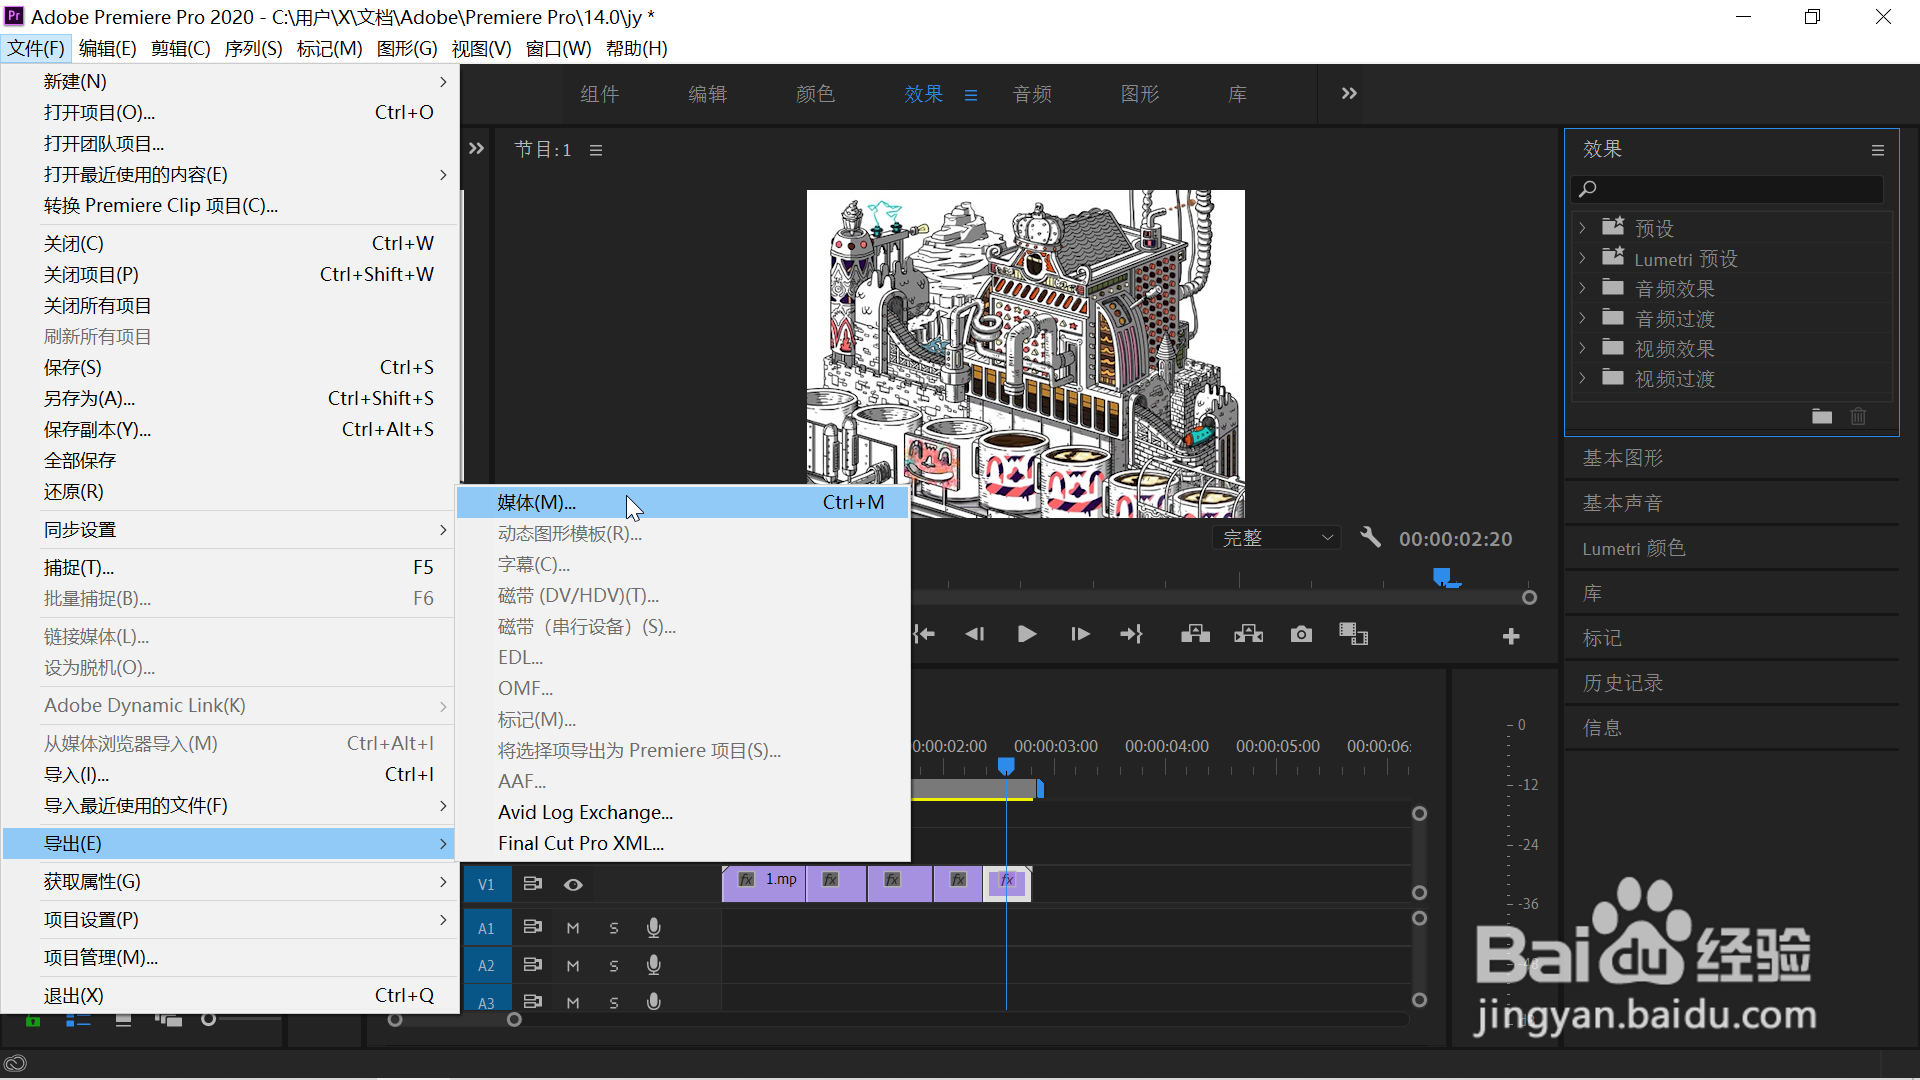Open the 标记 panel
The width and height of the screenshot is (1920, 1080).
(1602, 638)
